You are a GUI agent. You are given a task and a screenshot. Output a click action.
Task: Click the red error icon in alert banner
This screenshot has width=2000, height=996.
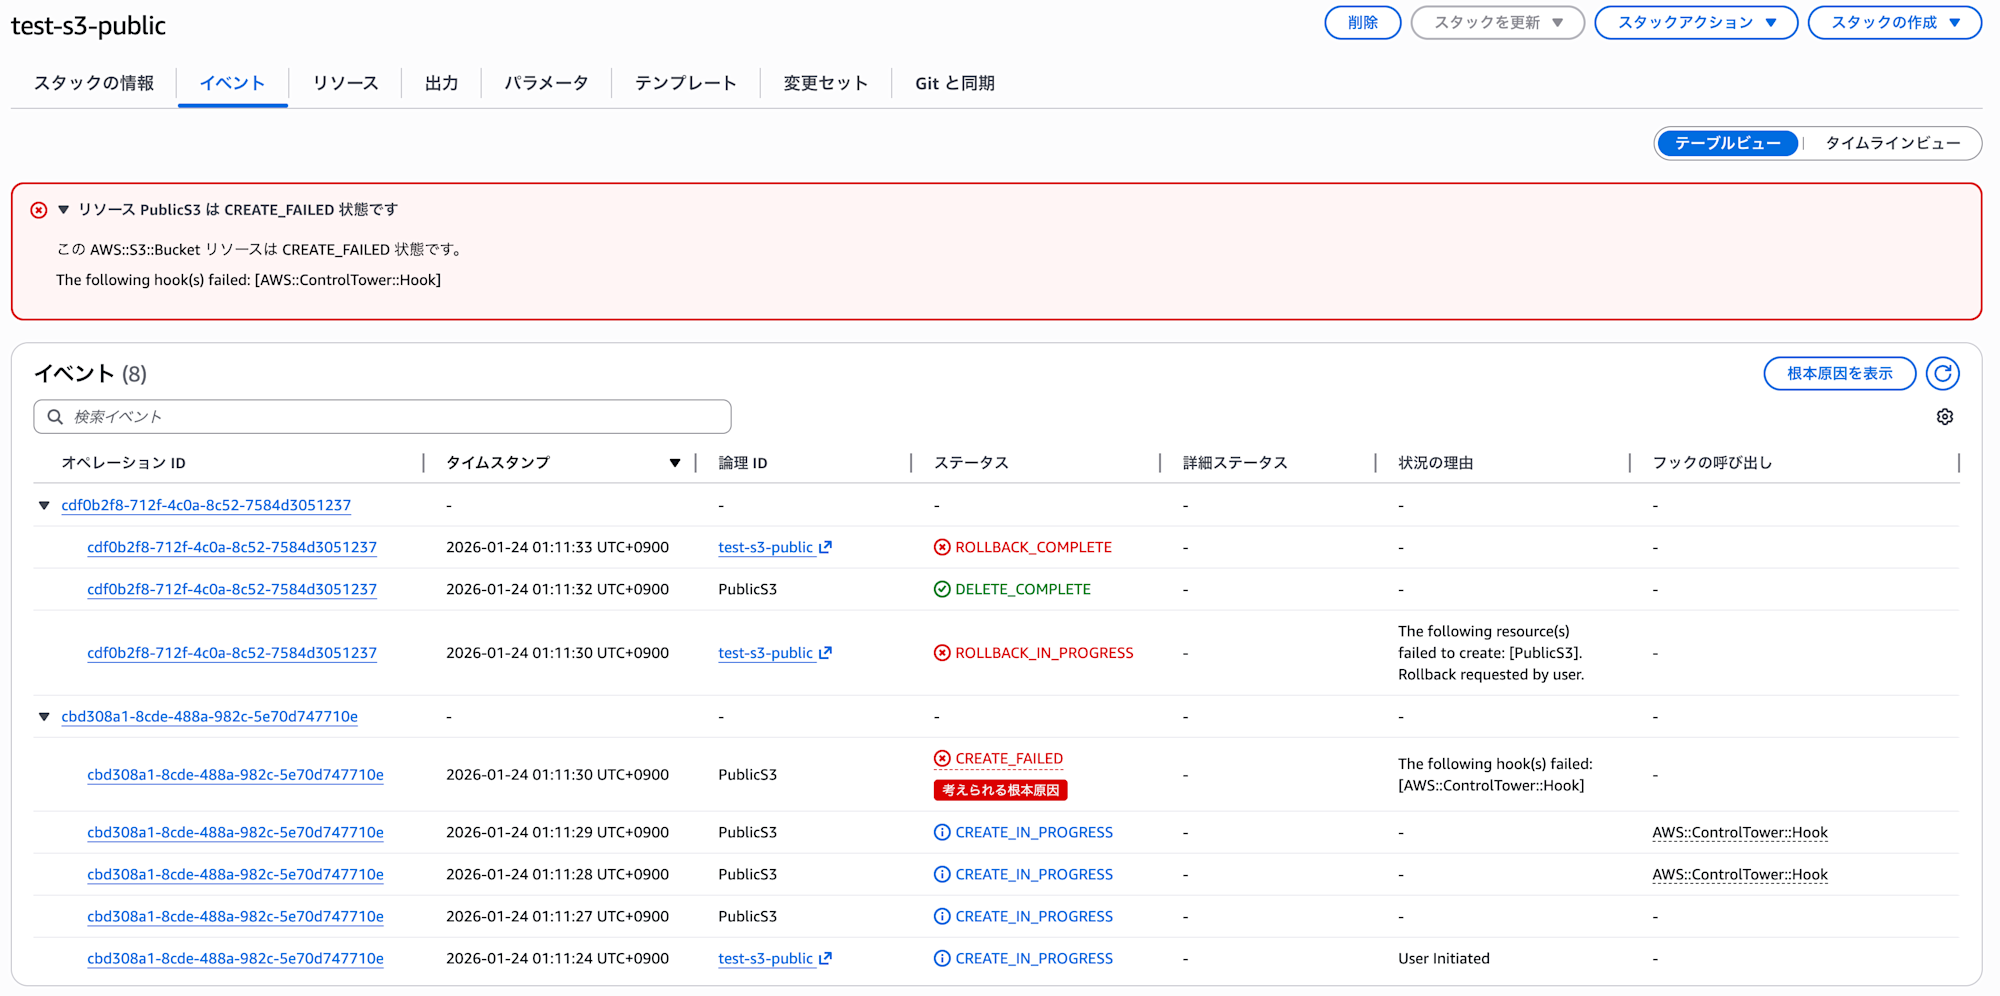click(39, 210)
